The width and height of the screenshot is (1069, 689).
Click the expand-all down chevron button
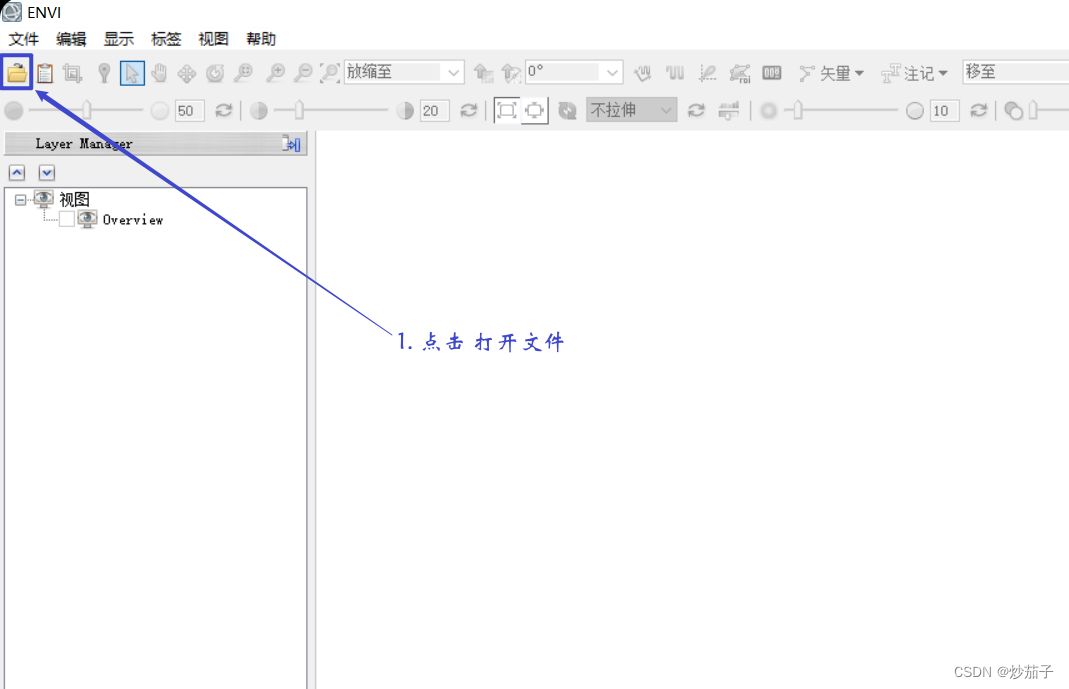pyautogui.click(x=46, y=172)
